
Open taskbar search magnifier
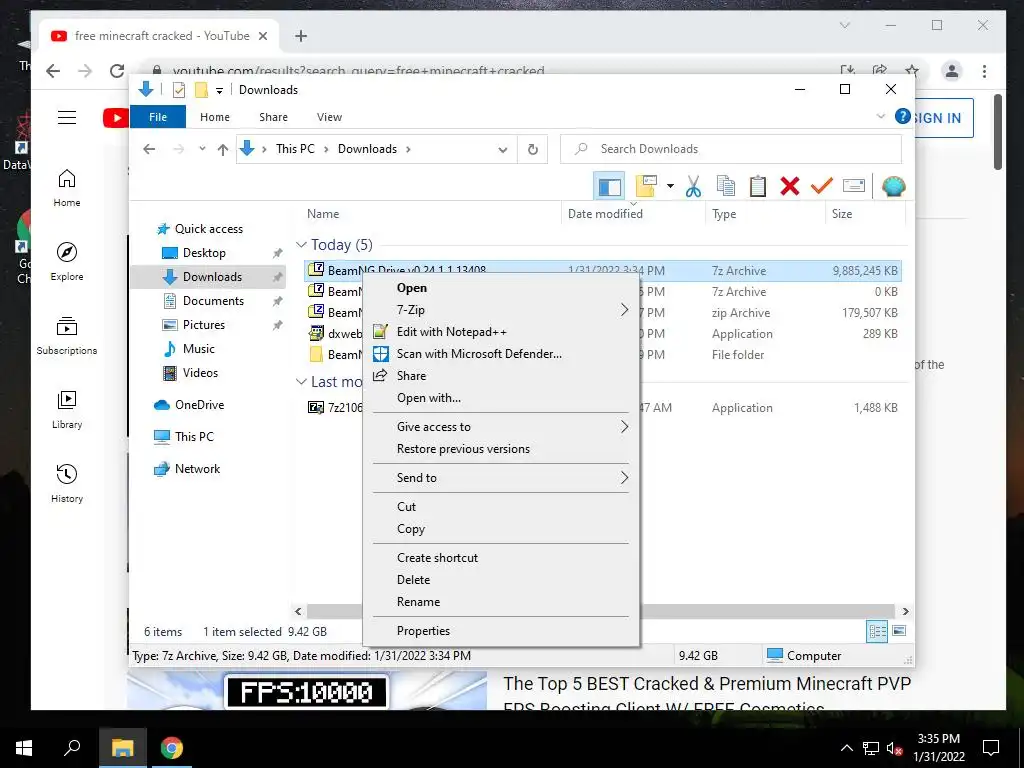pos(72,747)
